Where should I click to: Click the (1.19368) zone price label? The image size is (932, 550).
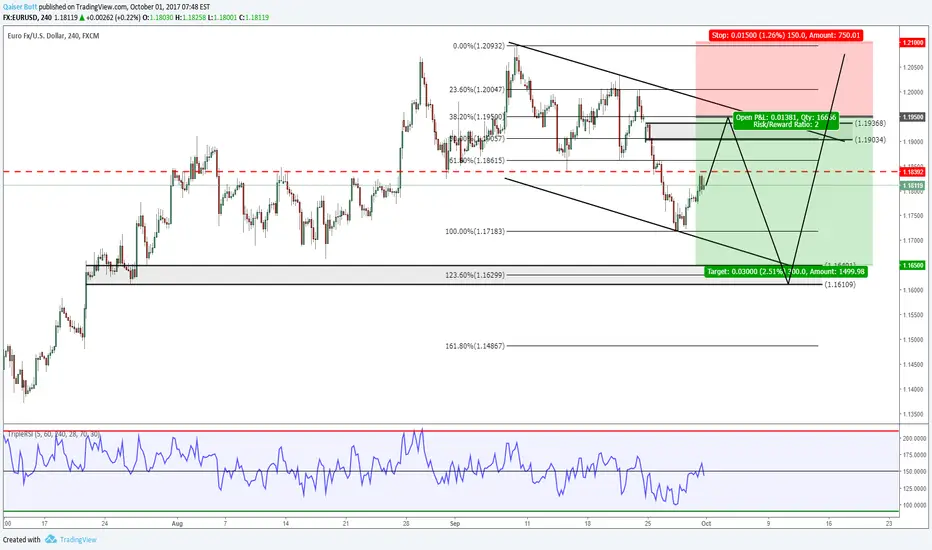click(870, 124)
